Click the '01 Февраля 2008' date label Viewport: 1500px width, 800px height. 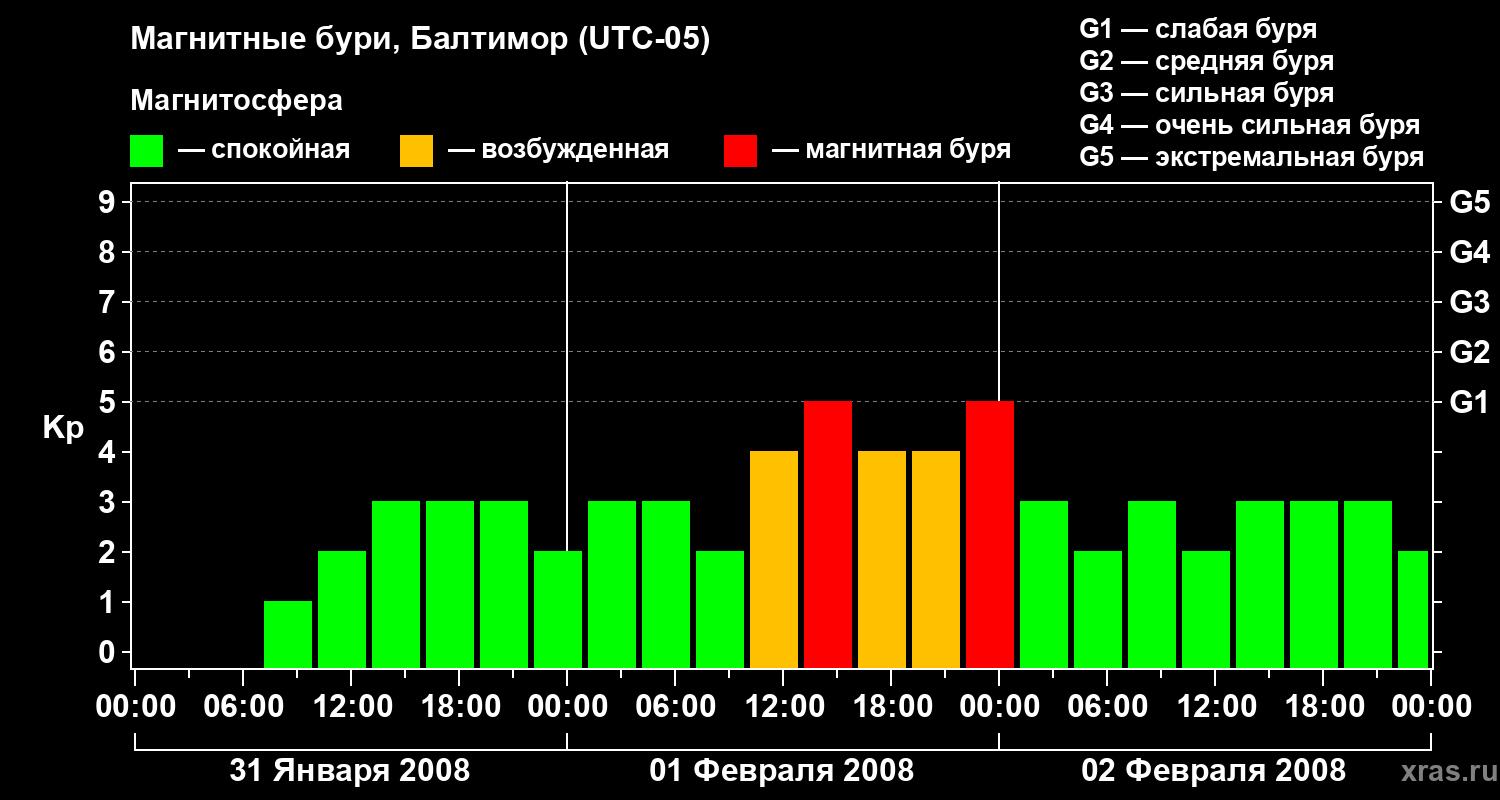click(x=782, y=771)
